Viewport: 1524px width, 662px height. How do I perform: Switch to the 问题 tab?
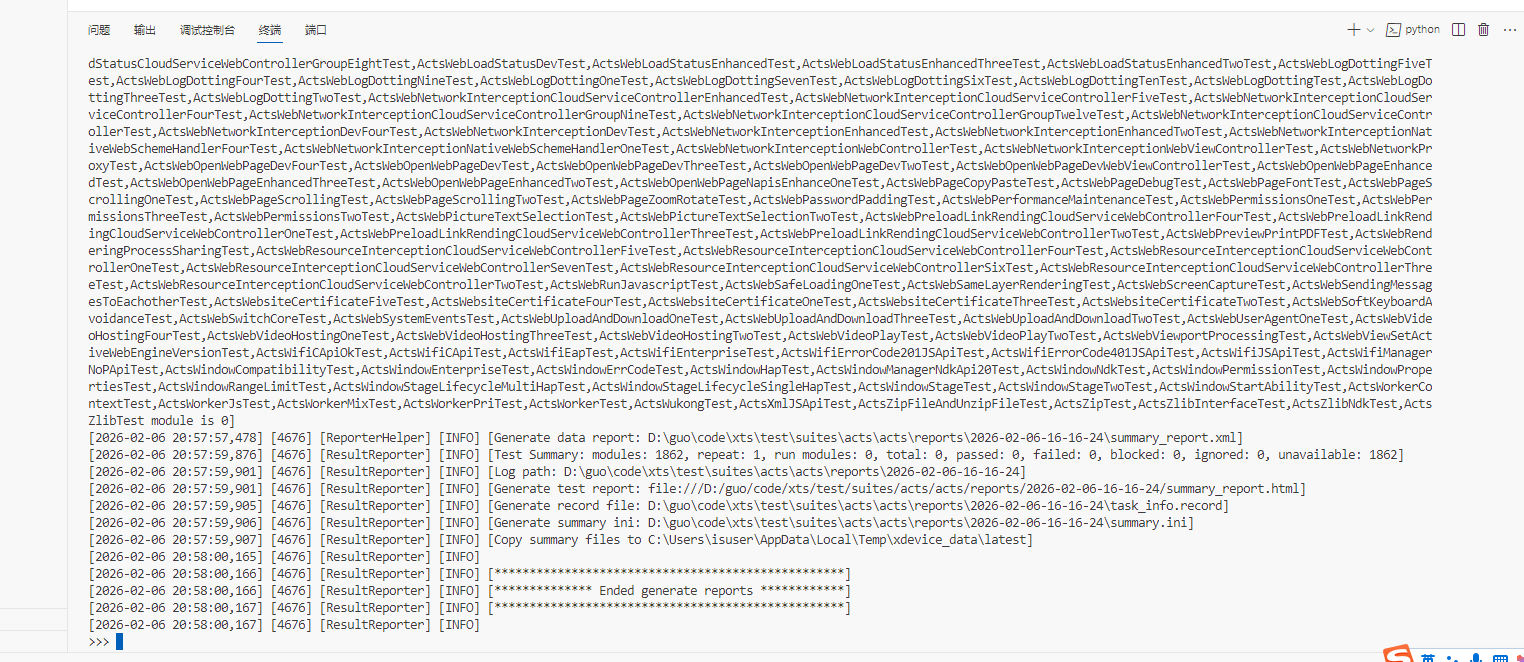pos(99,31)
